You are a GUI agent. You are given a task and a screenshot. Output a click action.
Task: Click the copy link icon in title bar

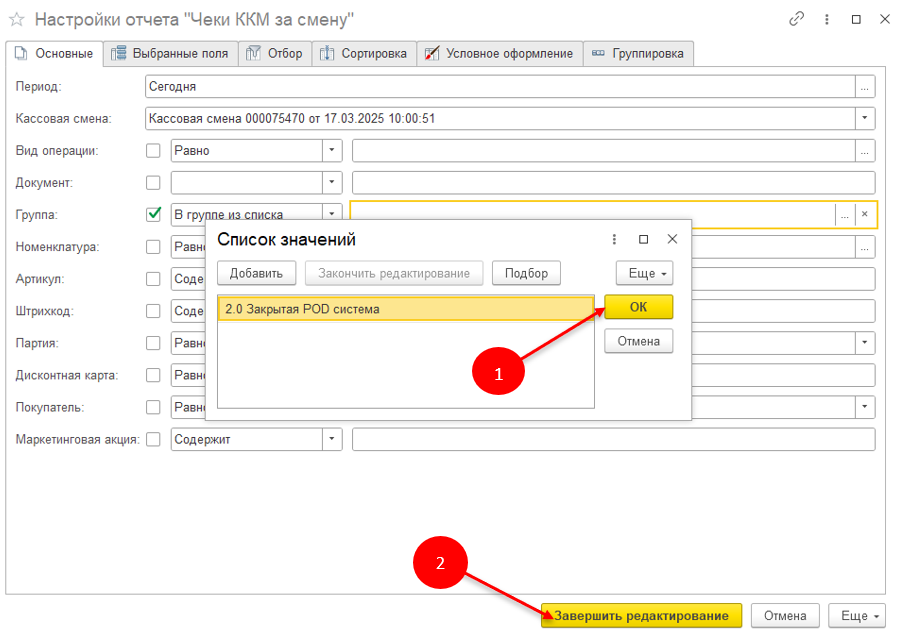[x=796, y=19]
